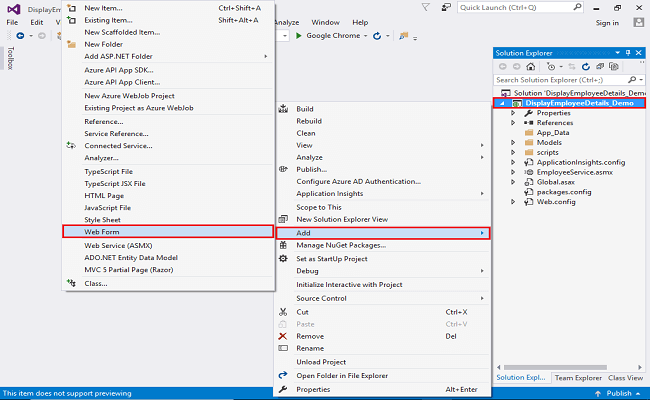650x400 pixels.
Task: Click the Home icon in Solution Explorer
Action: pos(531,66)
